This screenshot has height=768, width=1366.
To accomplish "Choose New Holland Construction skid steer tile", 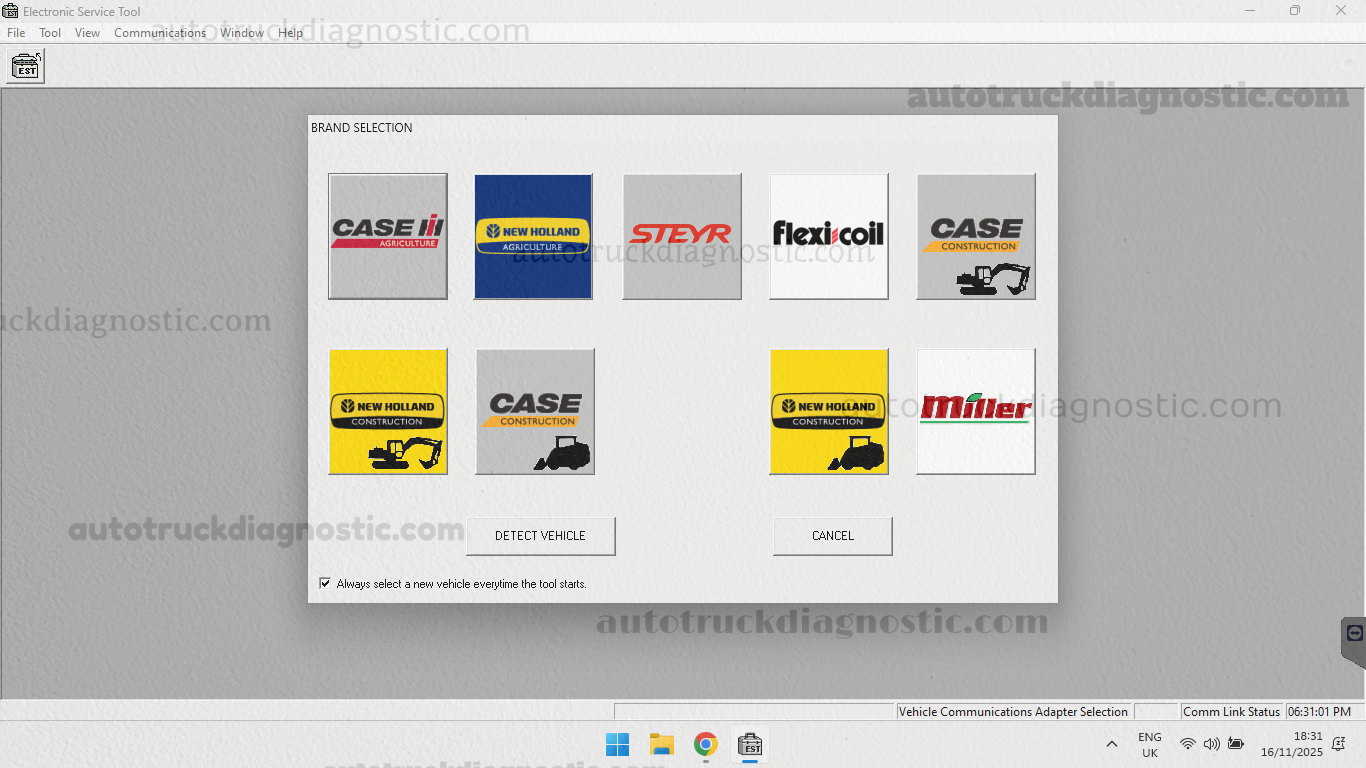I will click(828, 411).
